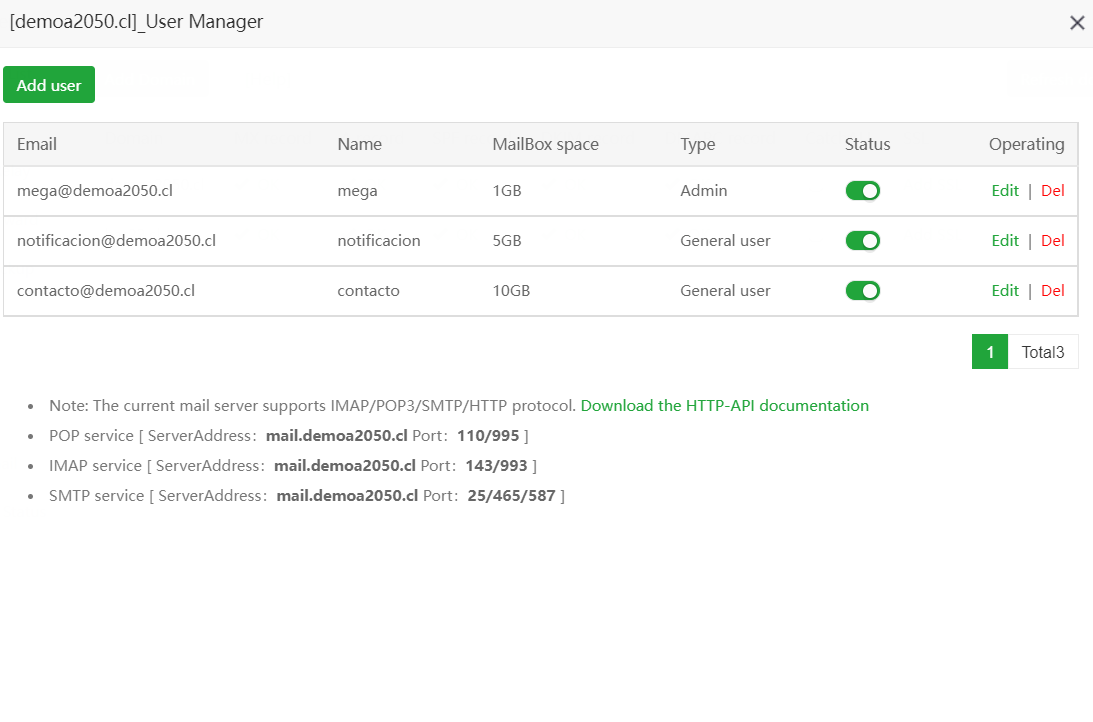Delete the notificacion@demoa2050.cl account
The width and height of the screenshot is (1093, 722).
point(1053,241)
